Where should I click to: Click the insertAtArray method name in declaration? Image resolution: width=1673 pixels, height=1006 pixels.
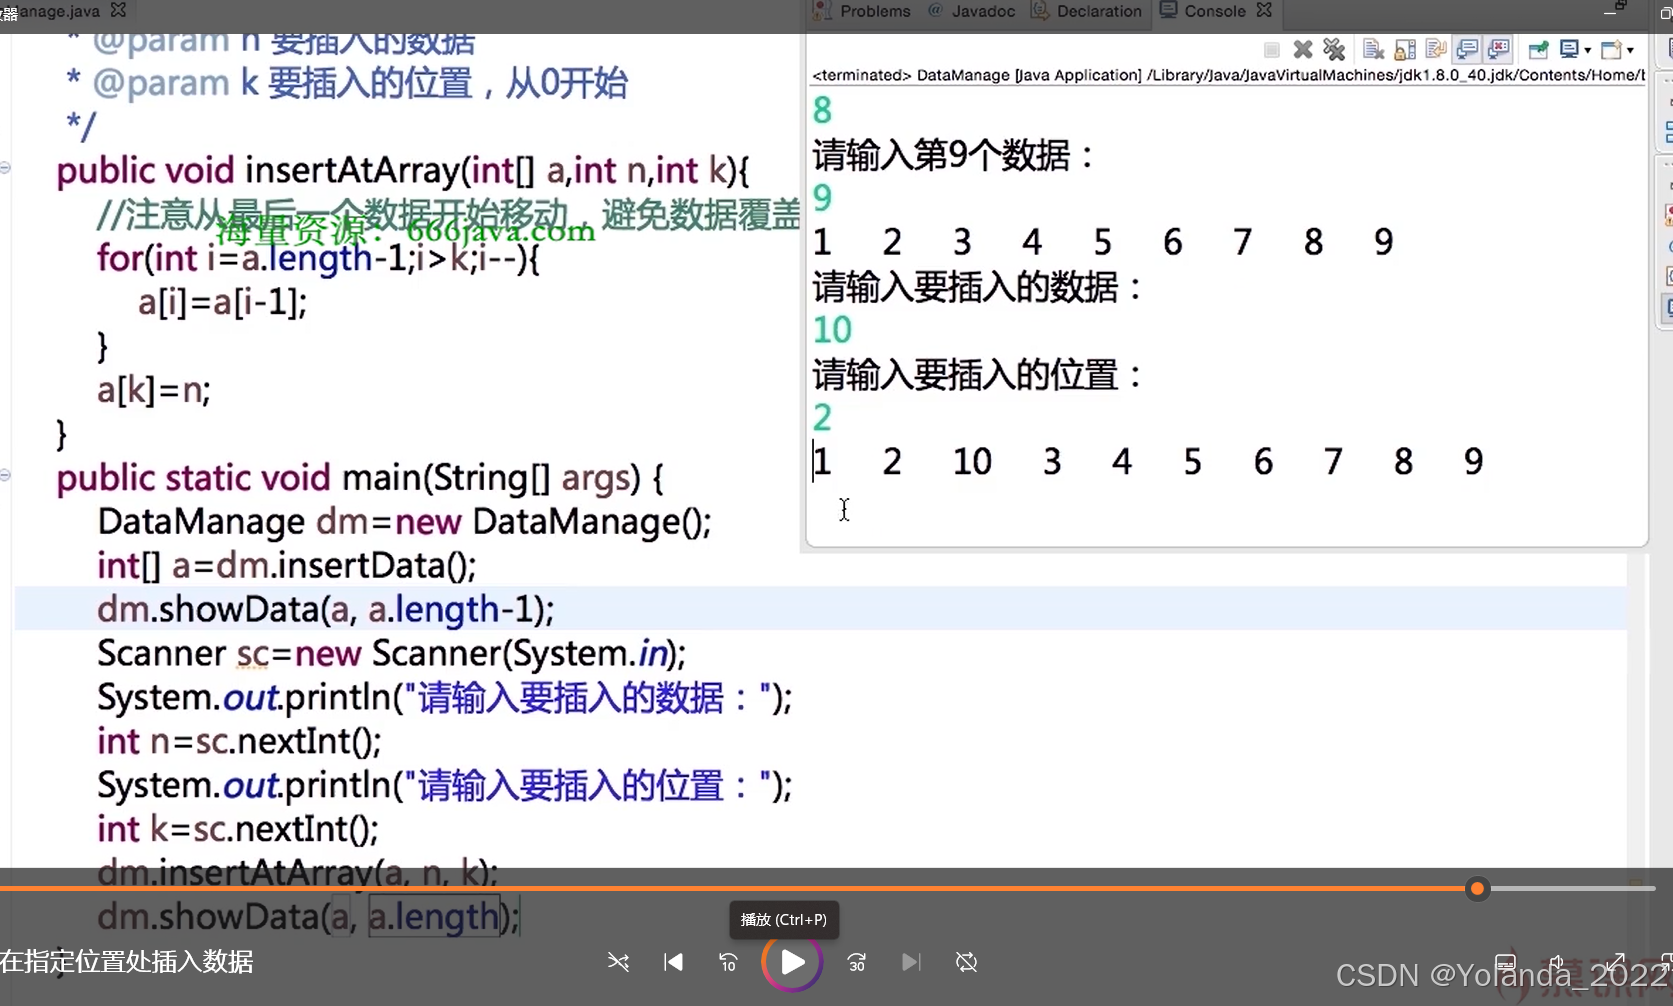coord(353,170)
